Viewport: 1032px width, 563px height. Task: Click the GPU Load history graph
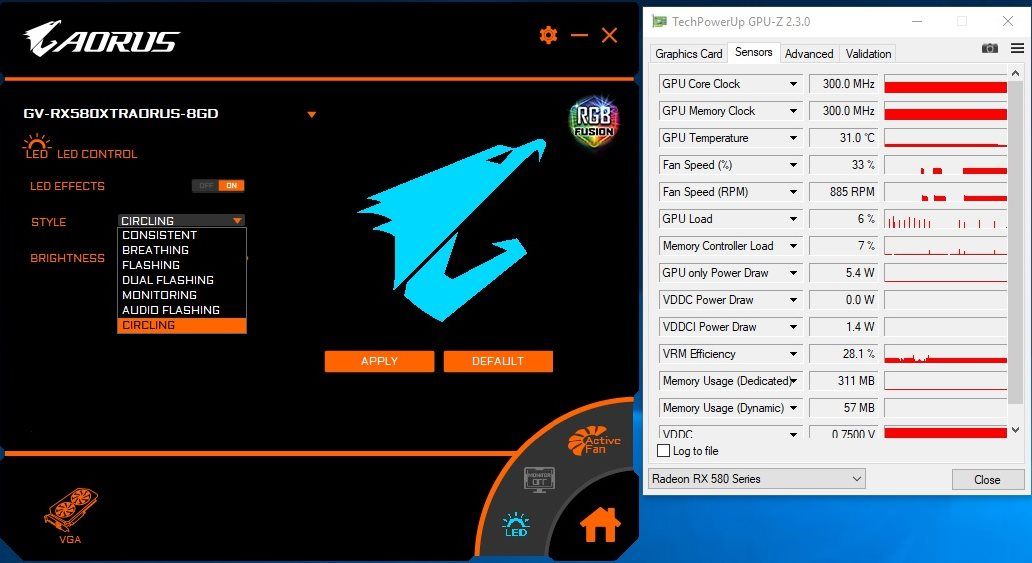pyautogui.click(x=945, y=219)
